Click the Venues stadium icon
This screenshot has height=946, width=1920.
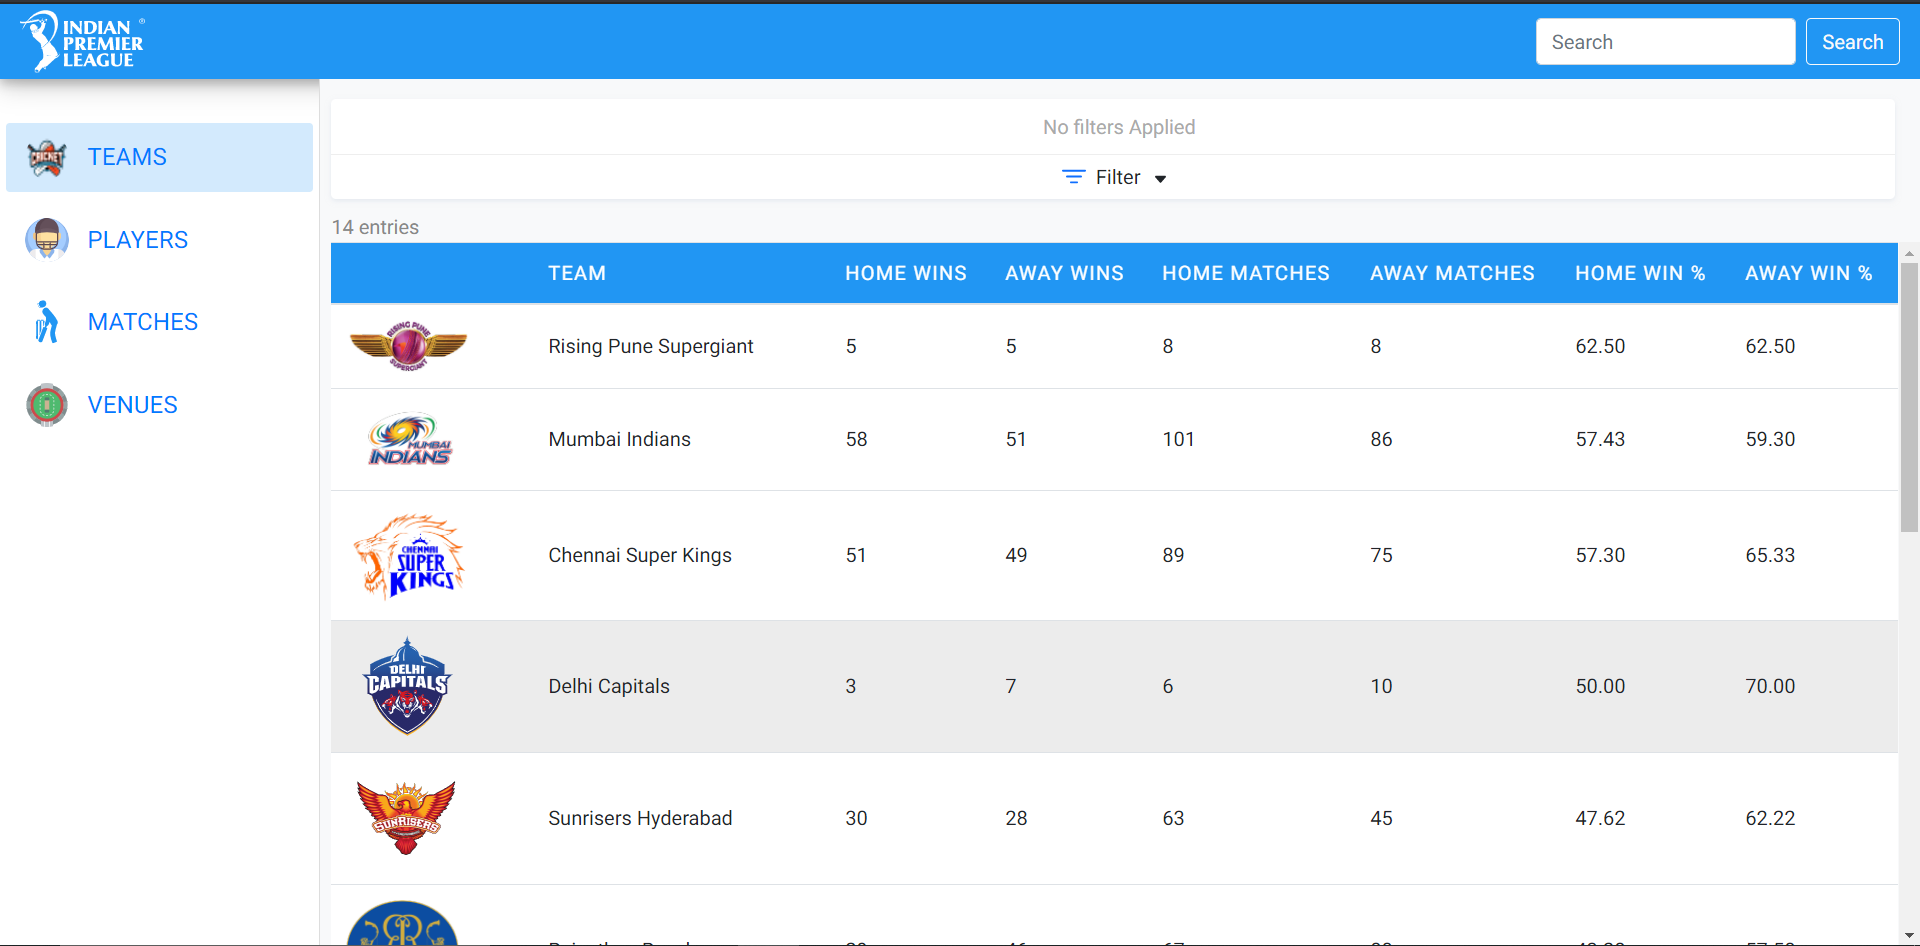coord(46,405)
